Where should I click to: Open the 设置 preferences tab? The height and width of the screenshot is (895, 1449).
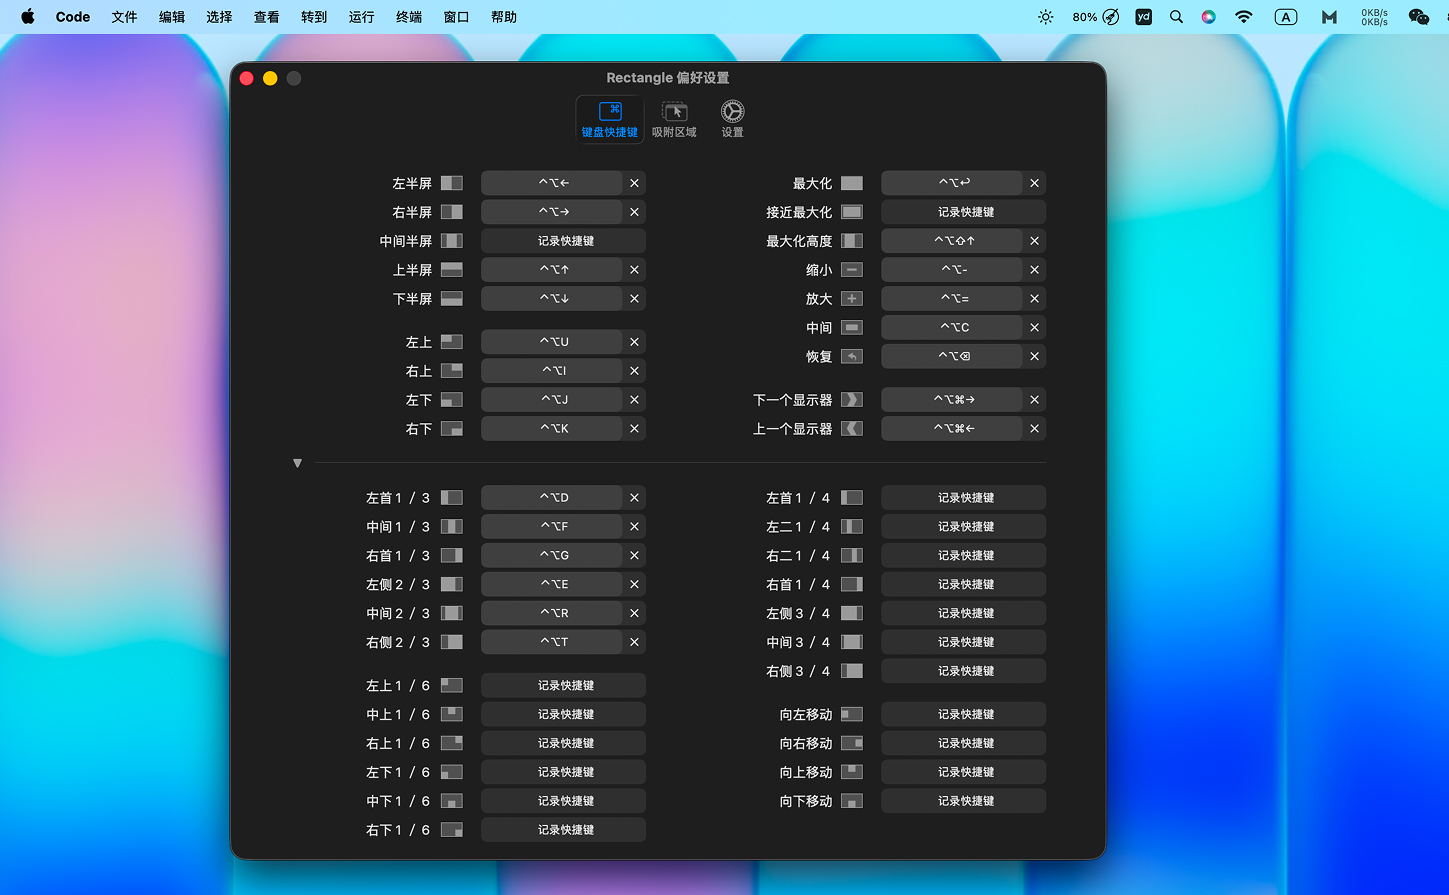pos(732,117)
